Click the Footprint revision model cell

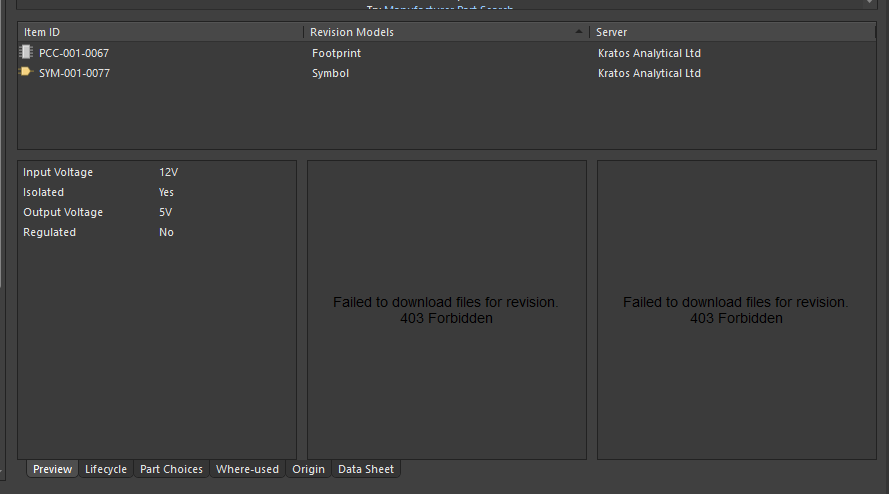click(336, 53)
